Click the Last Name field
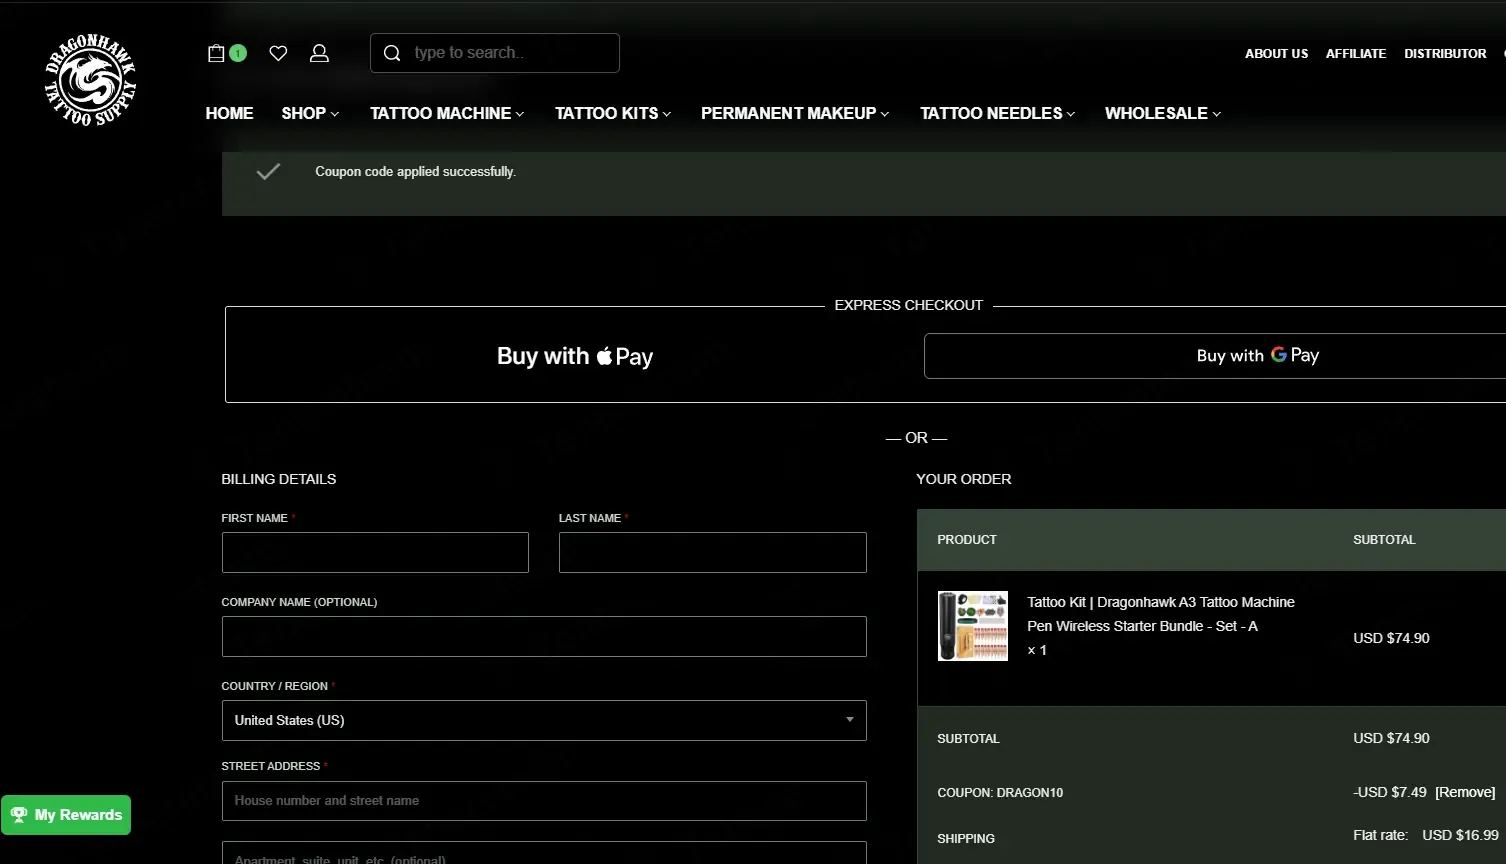 click(x=713, y=553)
